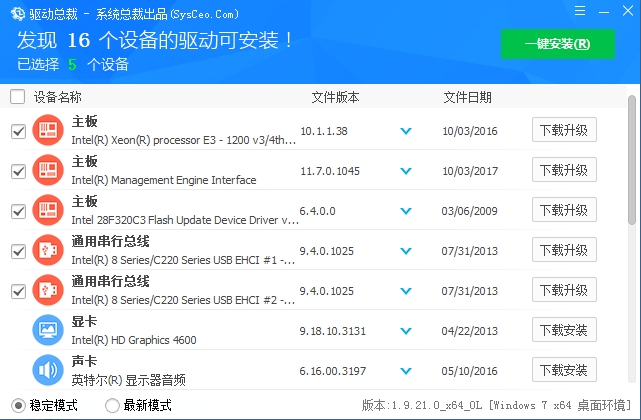Click 下载升级 for USB EHCI #2
641x420 pixels.
click(x=564, y=290)
